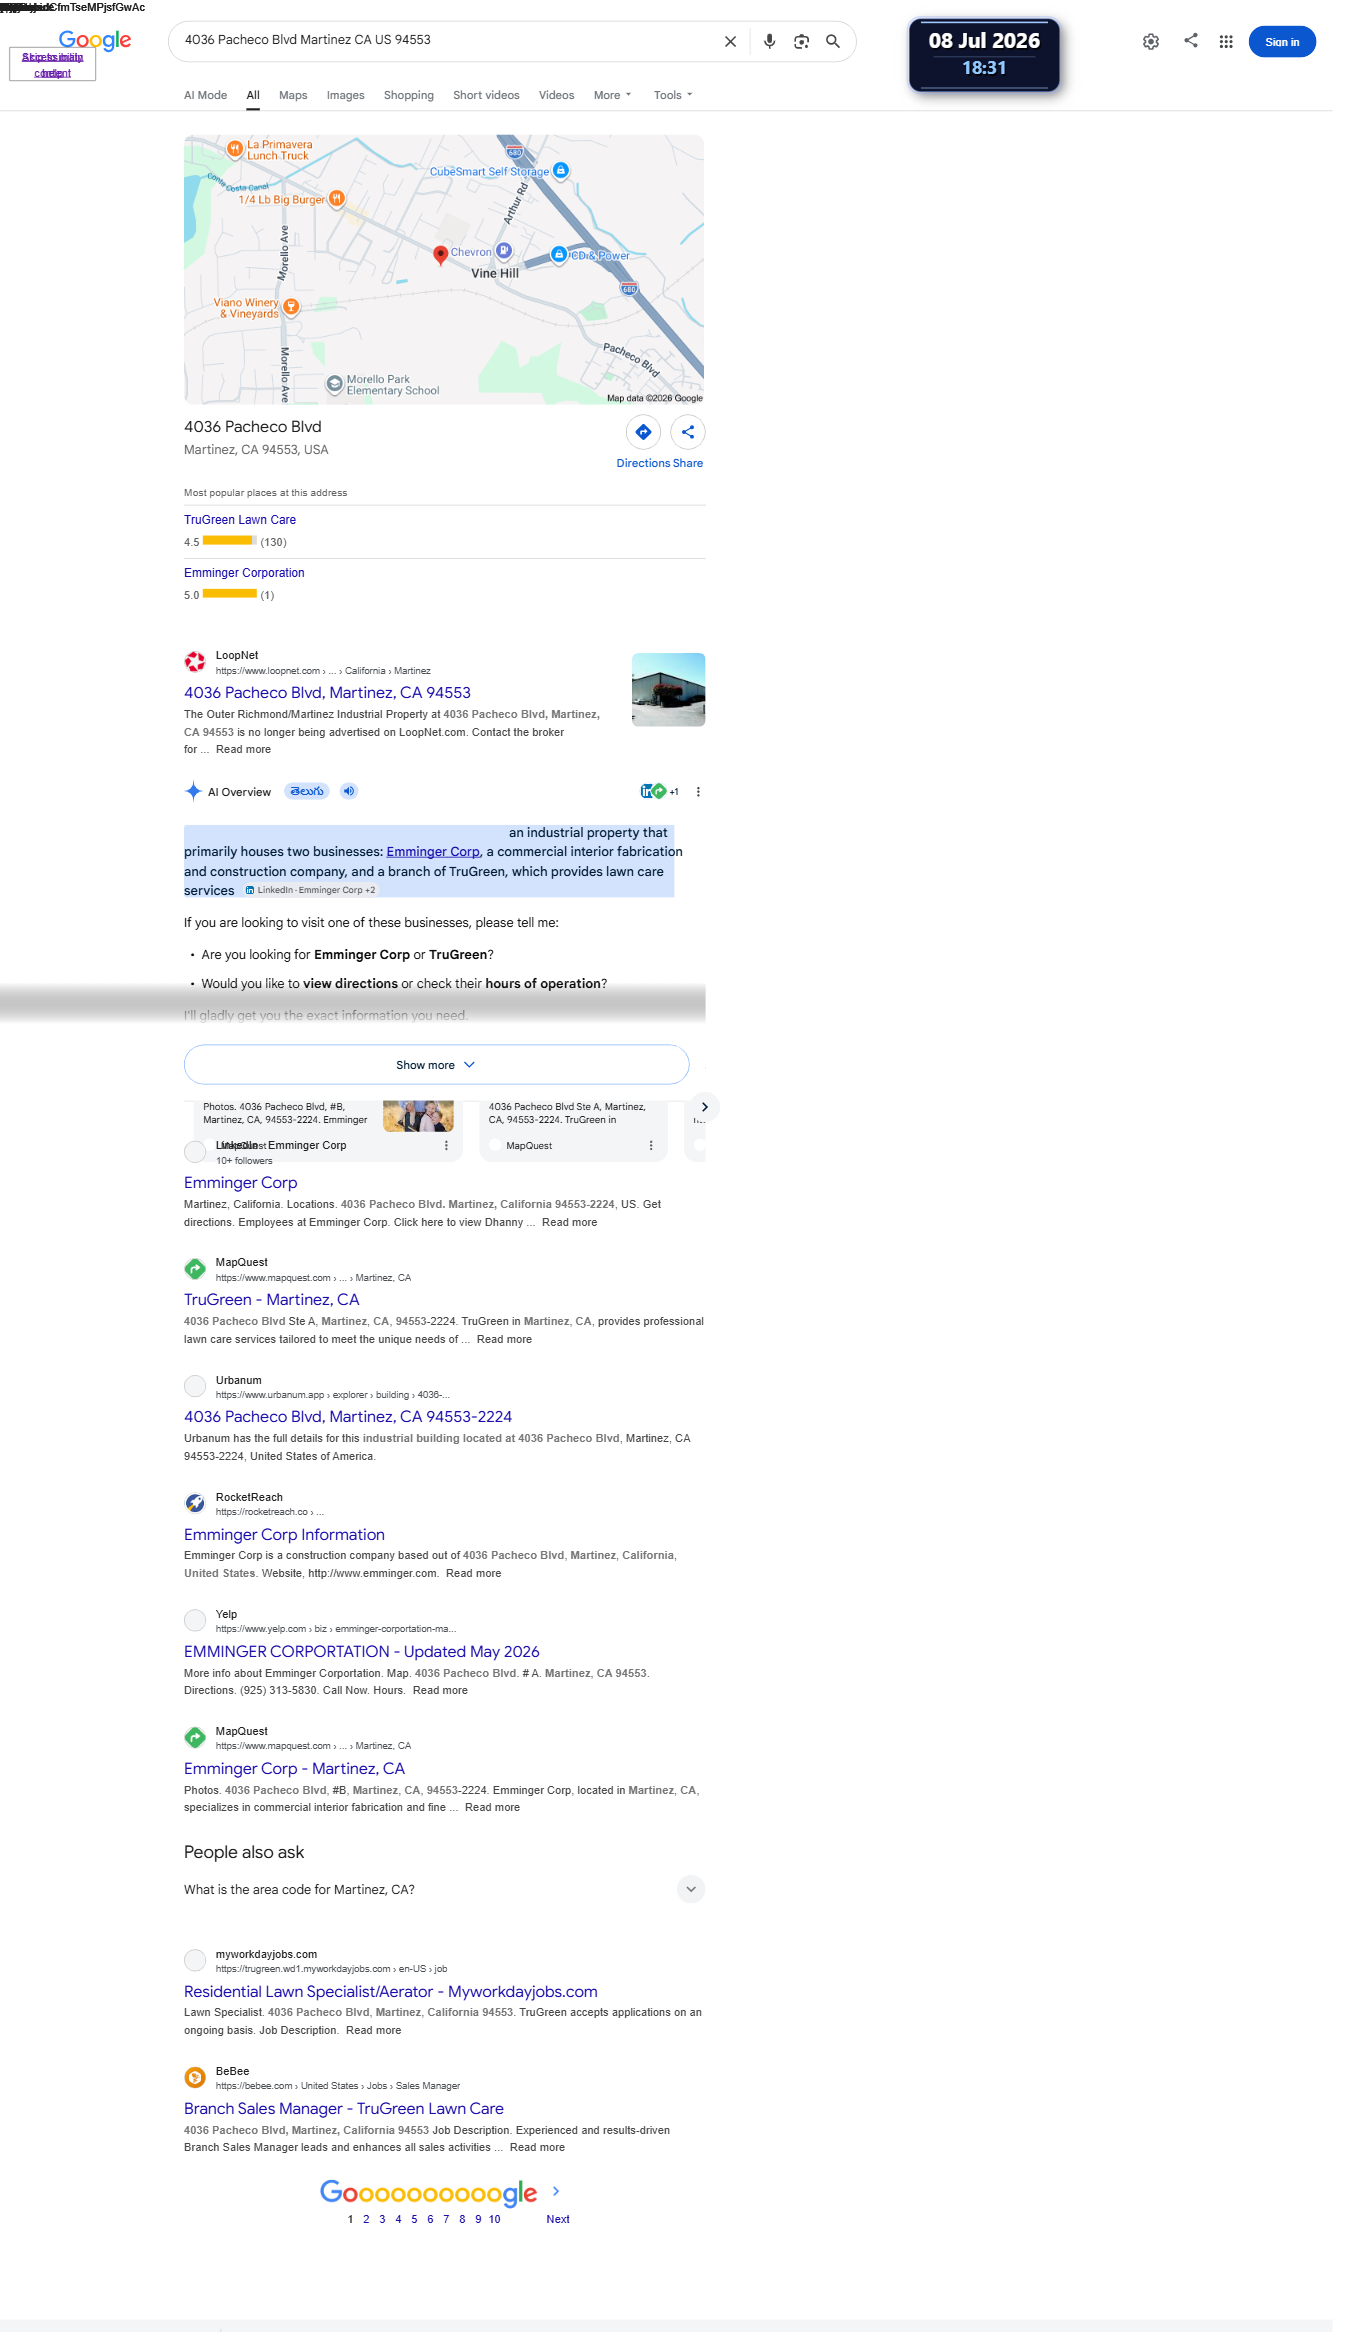Image resolution: width=1348 pixels, height=2332 pixels.
Task: Go to Next results page
Action: 558,2219
